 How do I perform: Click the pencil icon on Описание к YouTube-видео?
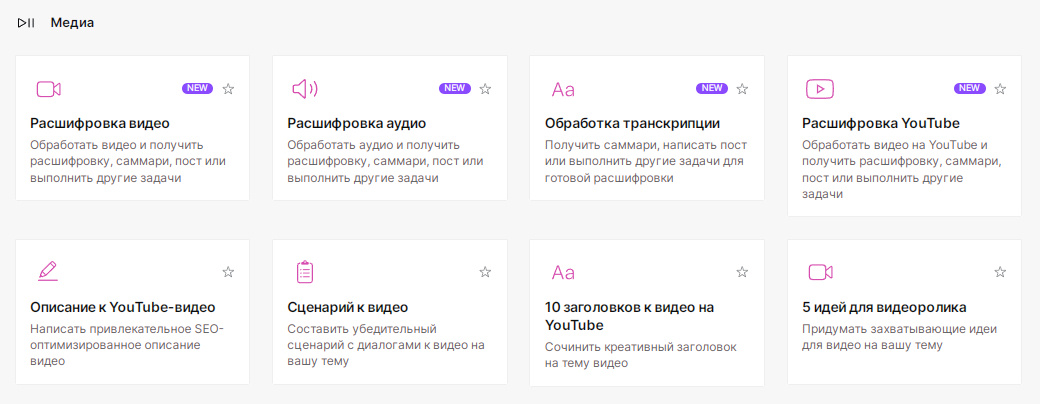48,271
